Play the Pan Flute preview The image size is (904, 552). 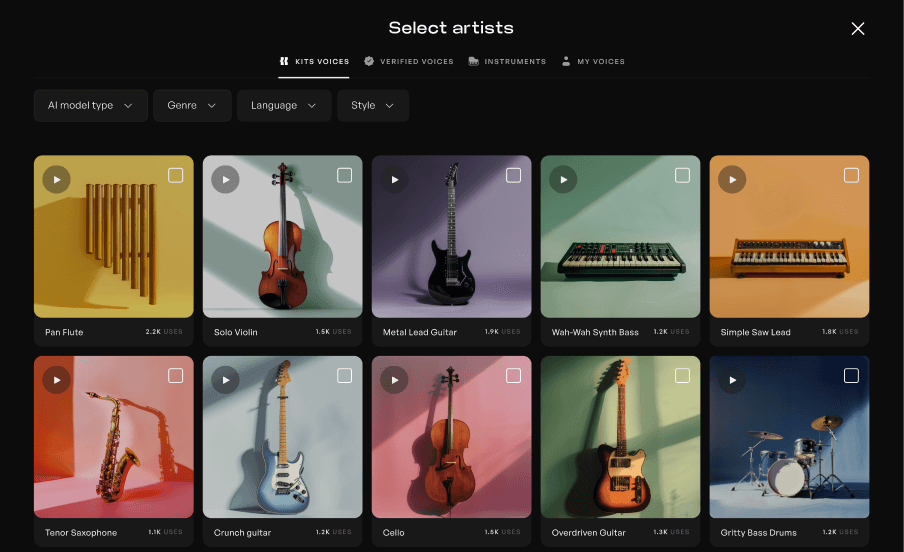tap(56, 179)
